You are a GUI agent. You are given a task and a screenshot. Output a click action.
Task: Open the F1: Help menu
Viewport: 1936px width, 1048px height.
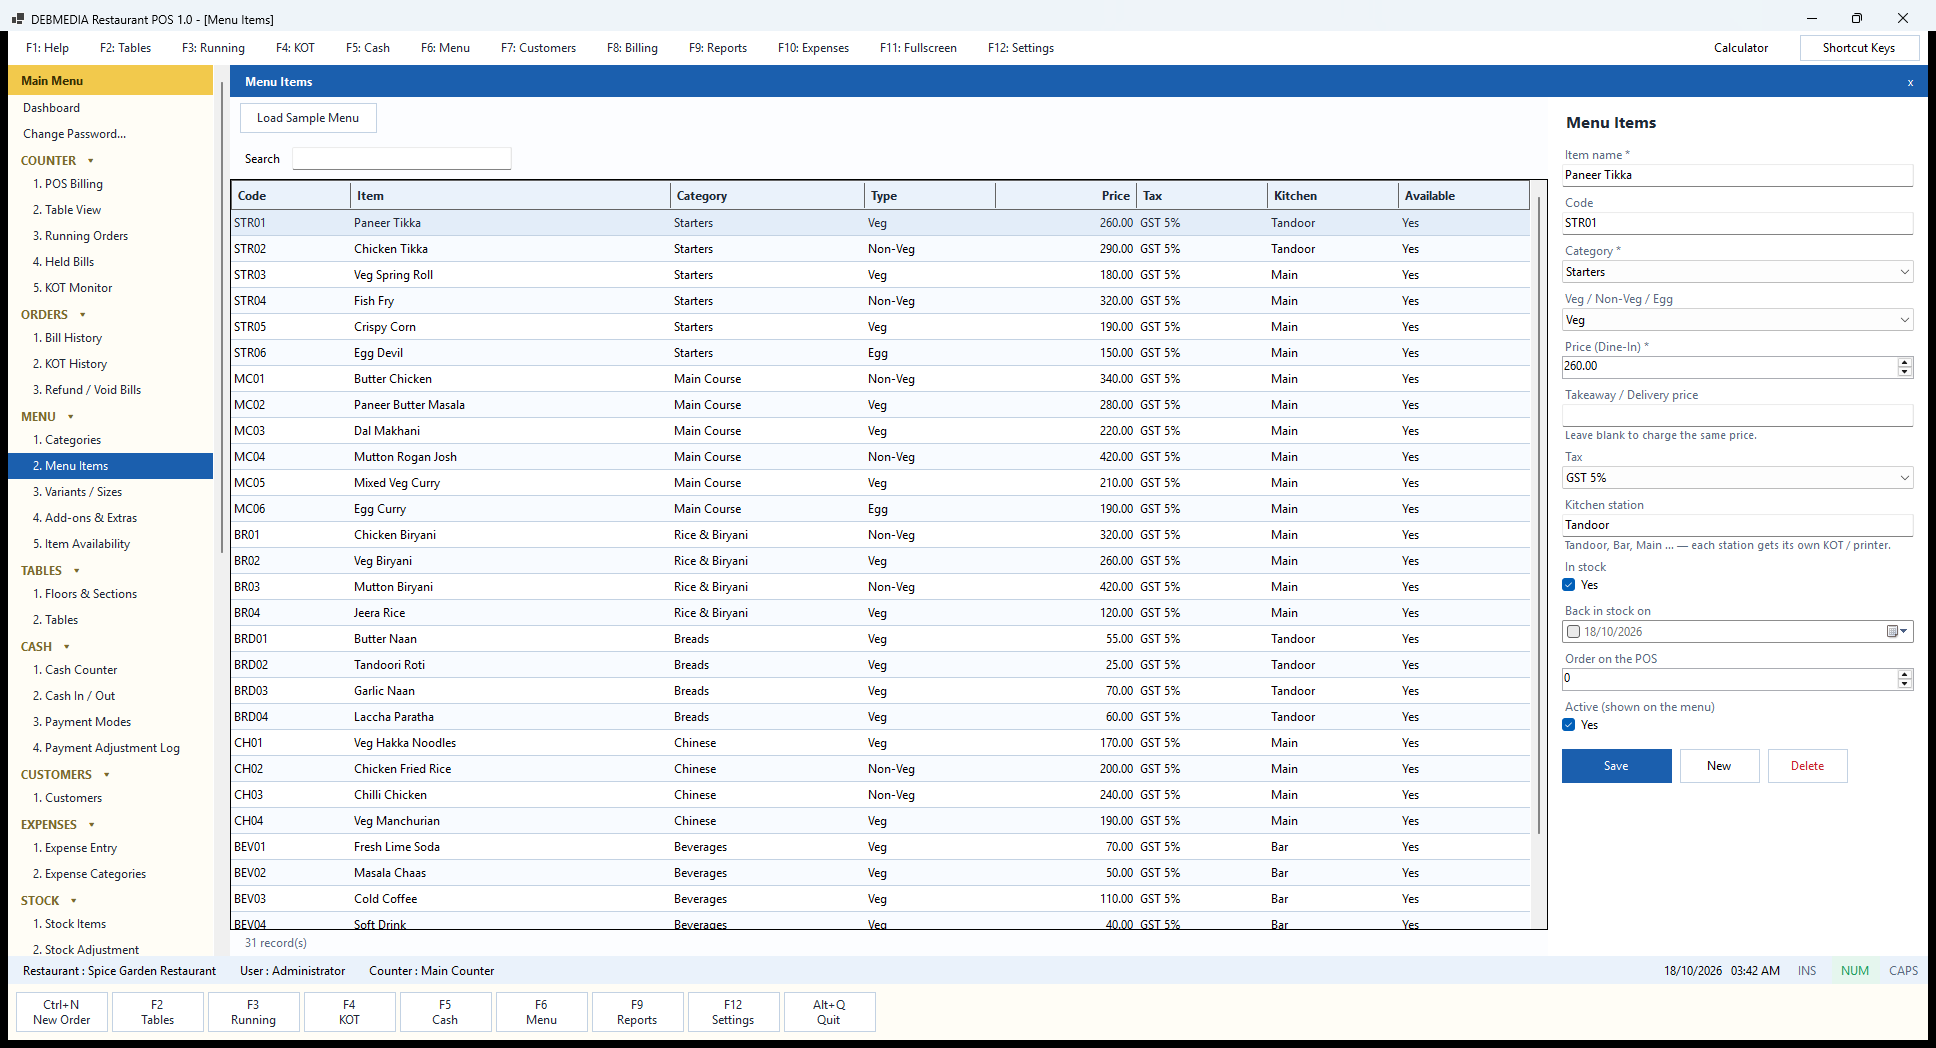click(x=47, y=48)
